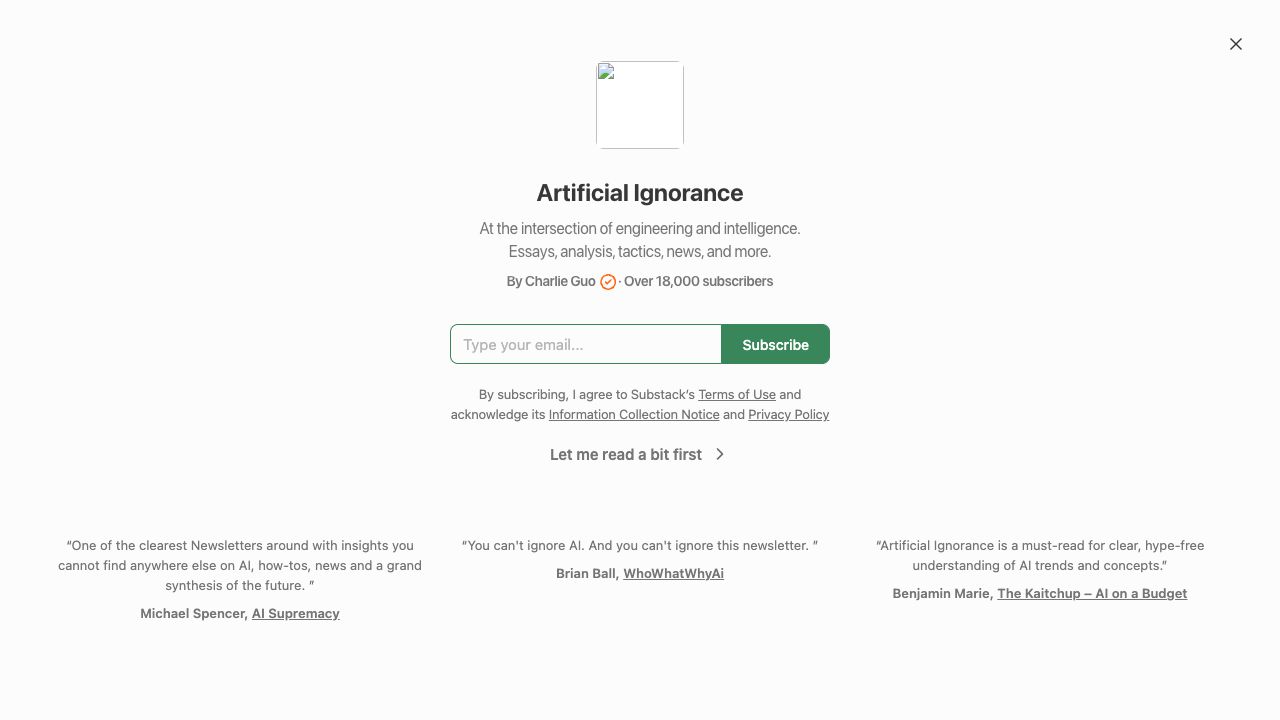View the Information Collection Notice

[634, 414]
